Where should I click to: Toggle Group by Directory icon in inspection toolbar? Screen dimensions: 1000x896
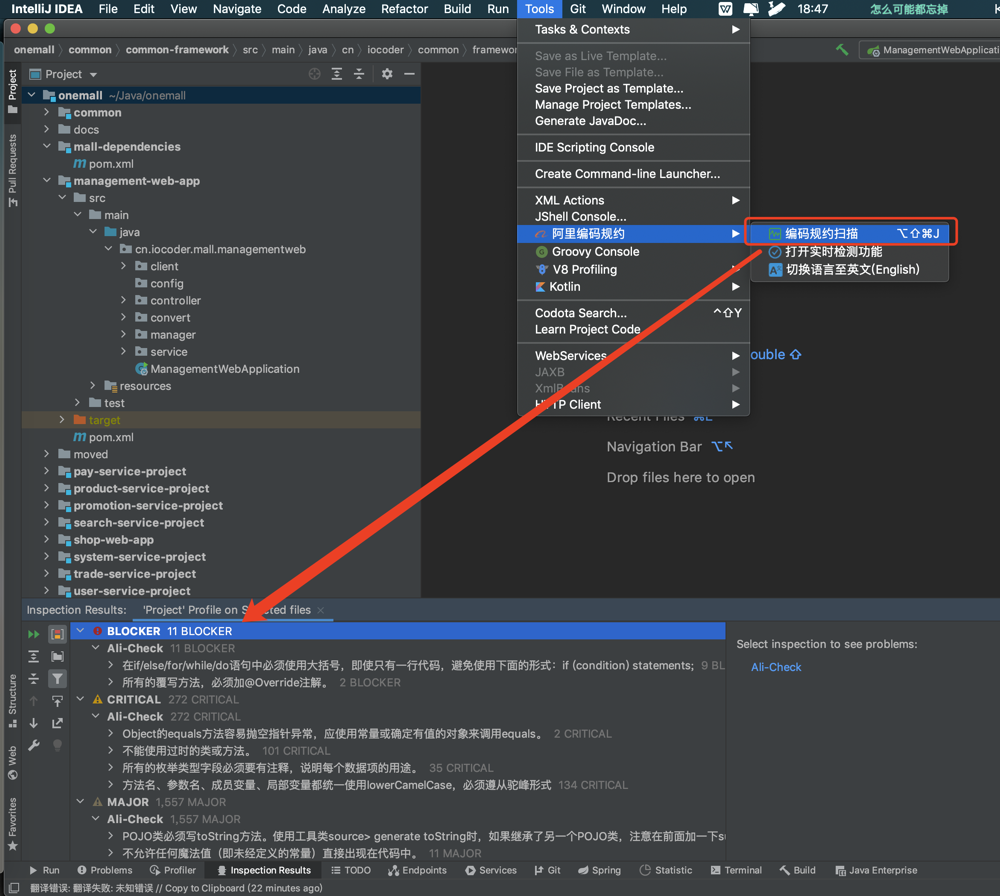point(57,656)
